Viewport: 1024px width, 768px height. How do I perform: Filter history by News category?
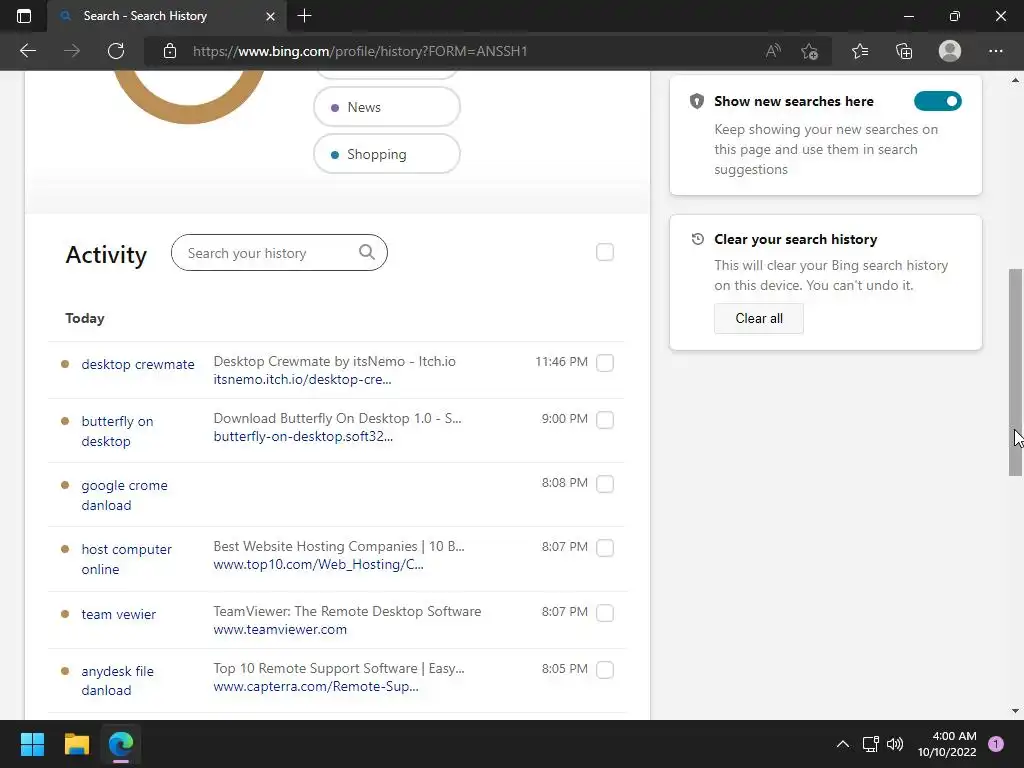387,107
